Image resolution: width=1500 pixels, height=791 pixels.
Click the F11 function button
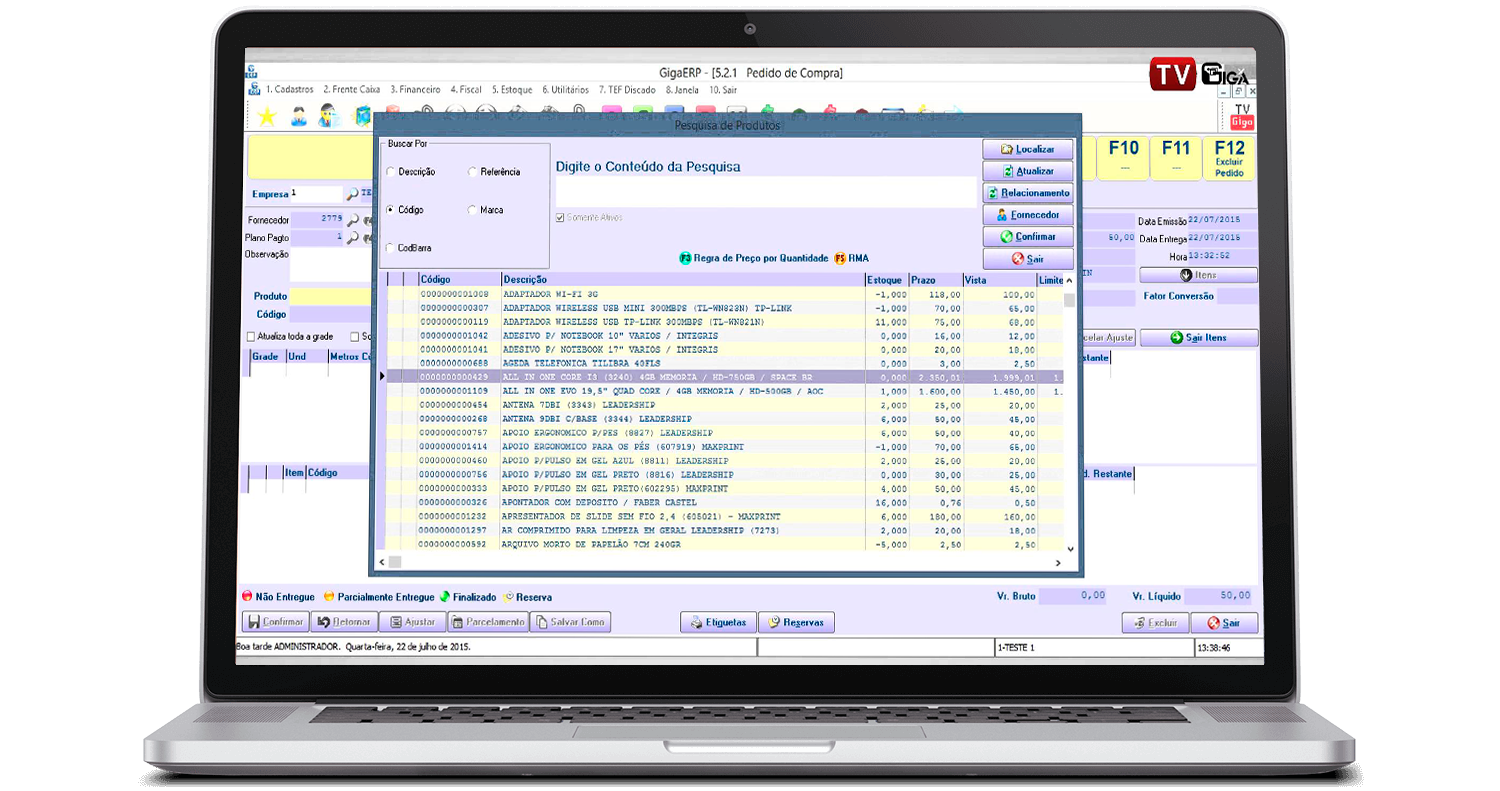pyautogui.click(x=1176, y=158)
